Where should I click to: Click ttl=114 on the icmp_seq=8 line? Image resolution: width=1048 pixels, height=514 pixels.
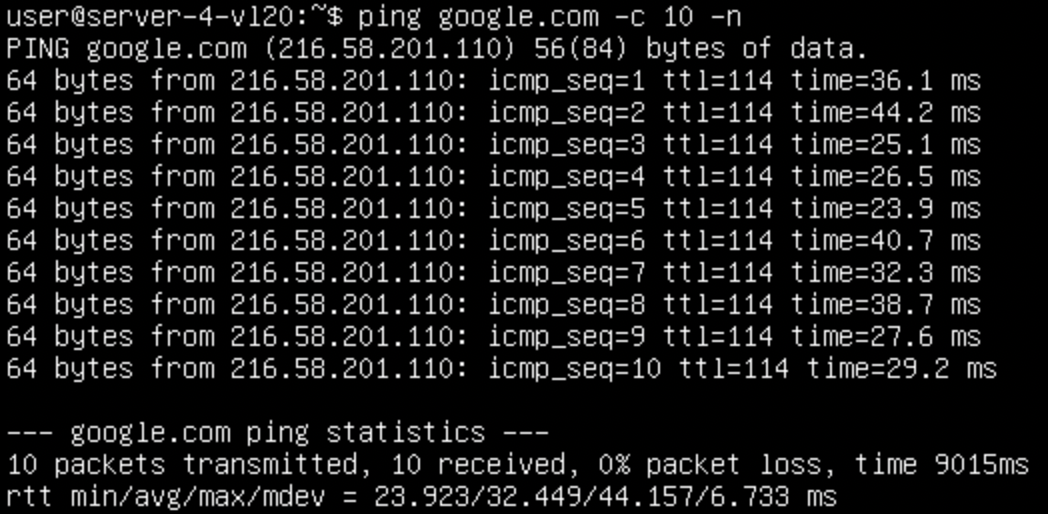[718, 305]
